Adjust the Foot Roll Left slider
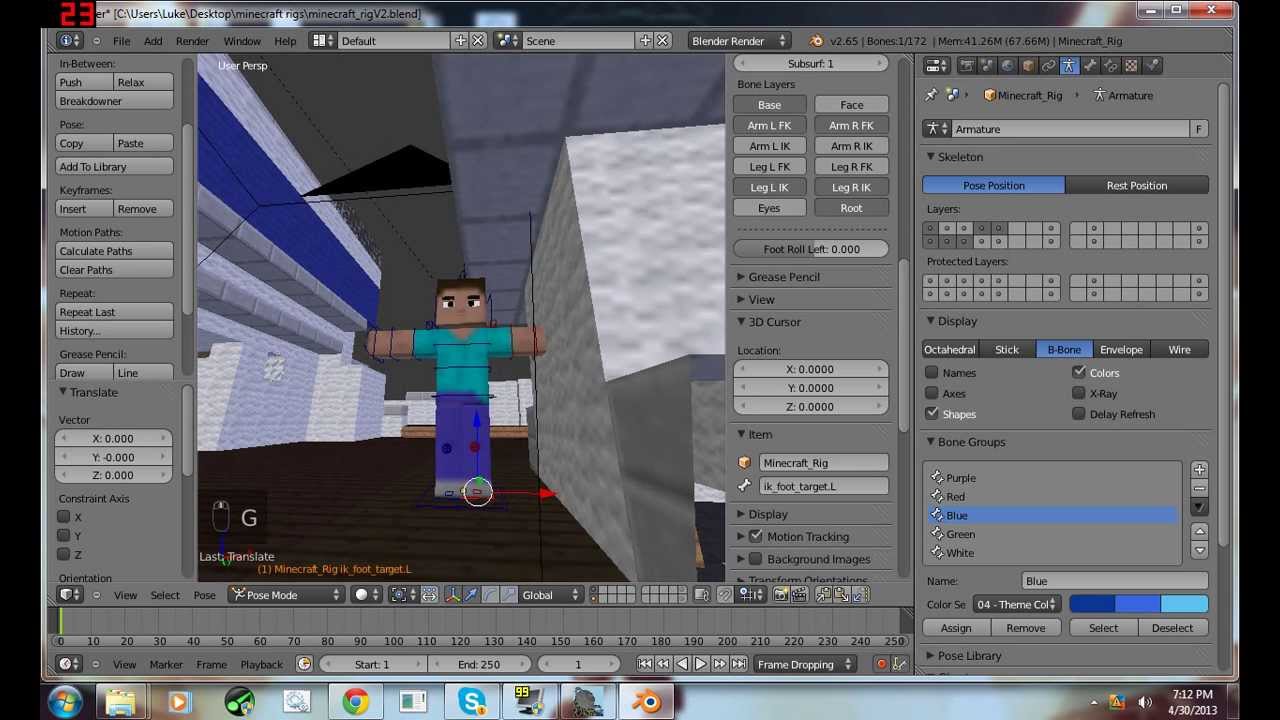 [811, 249]
